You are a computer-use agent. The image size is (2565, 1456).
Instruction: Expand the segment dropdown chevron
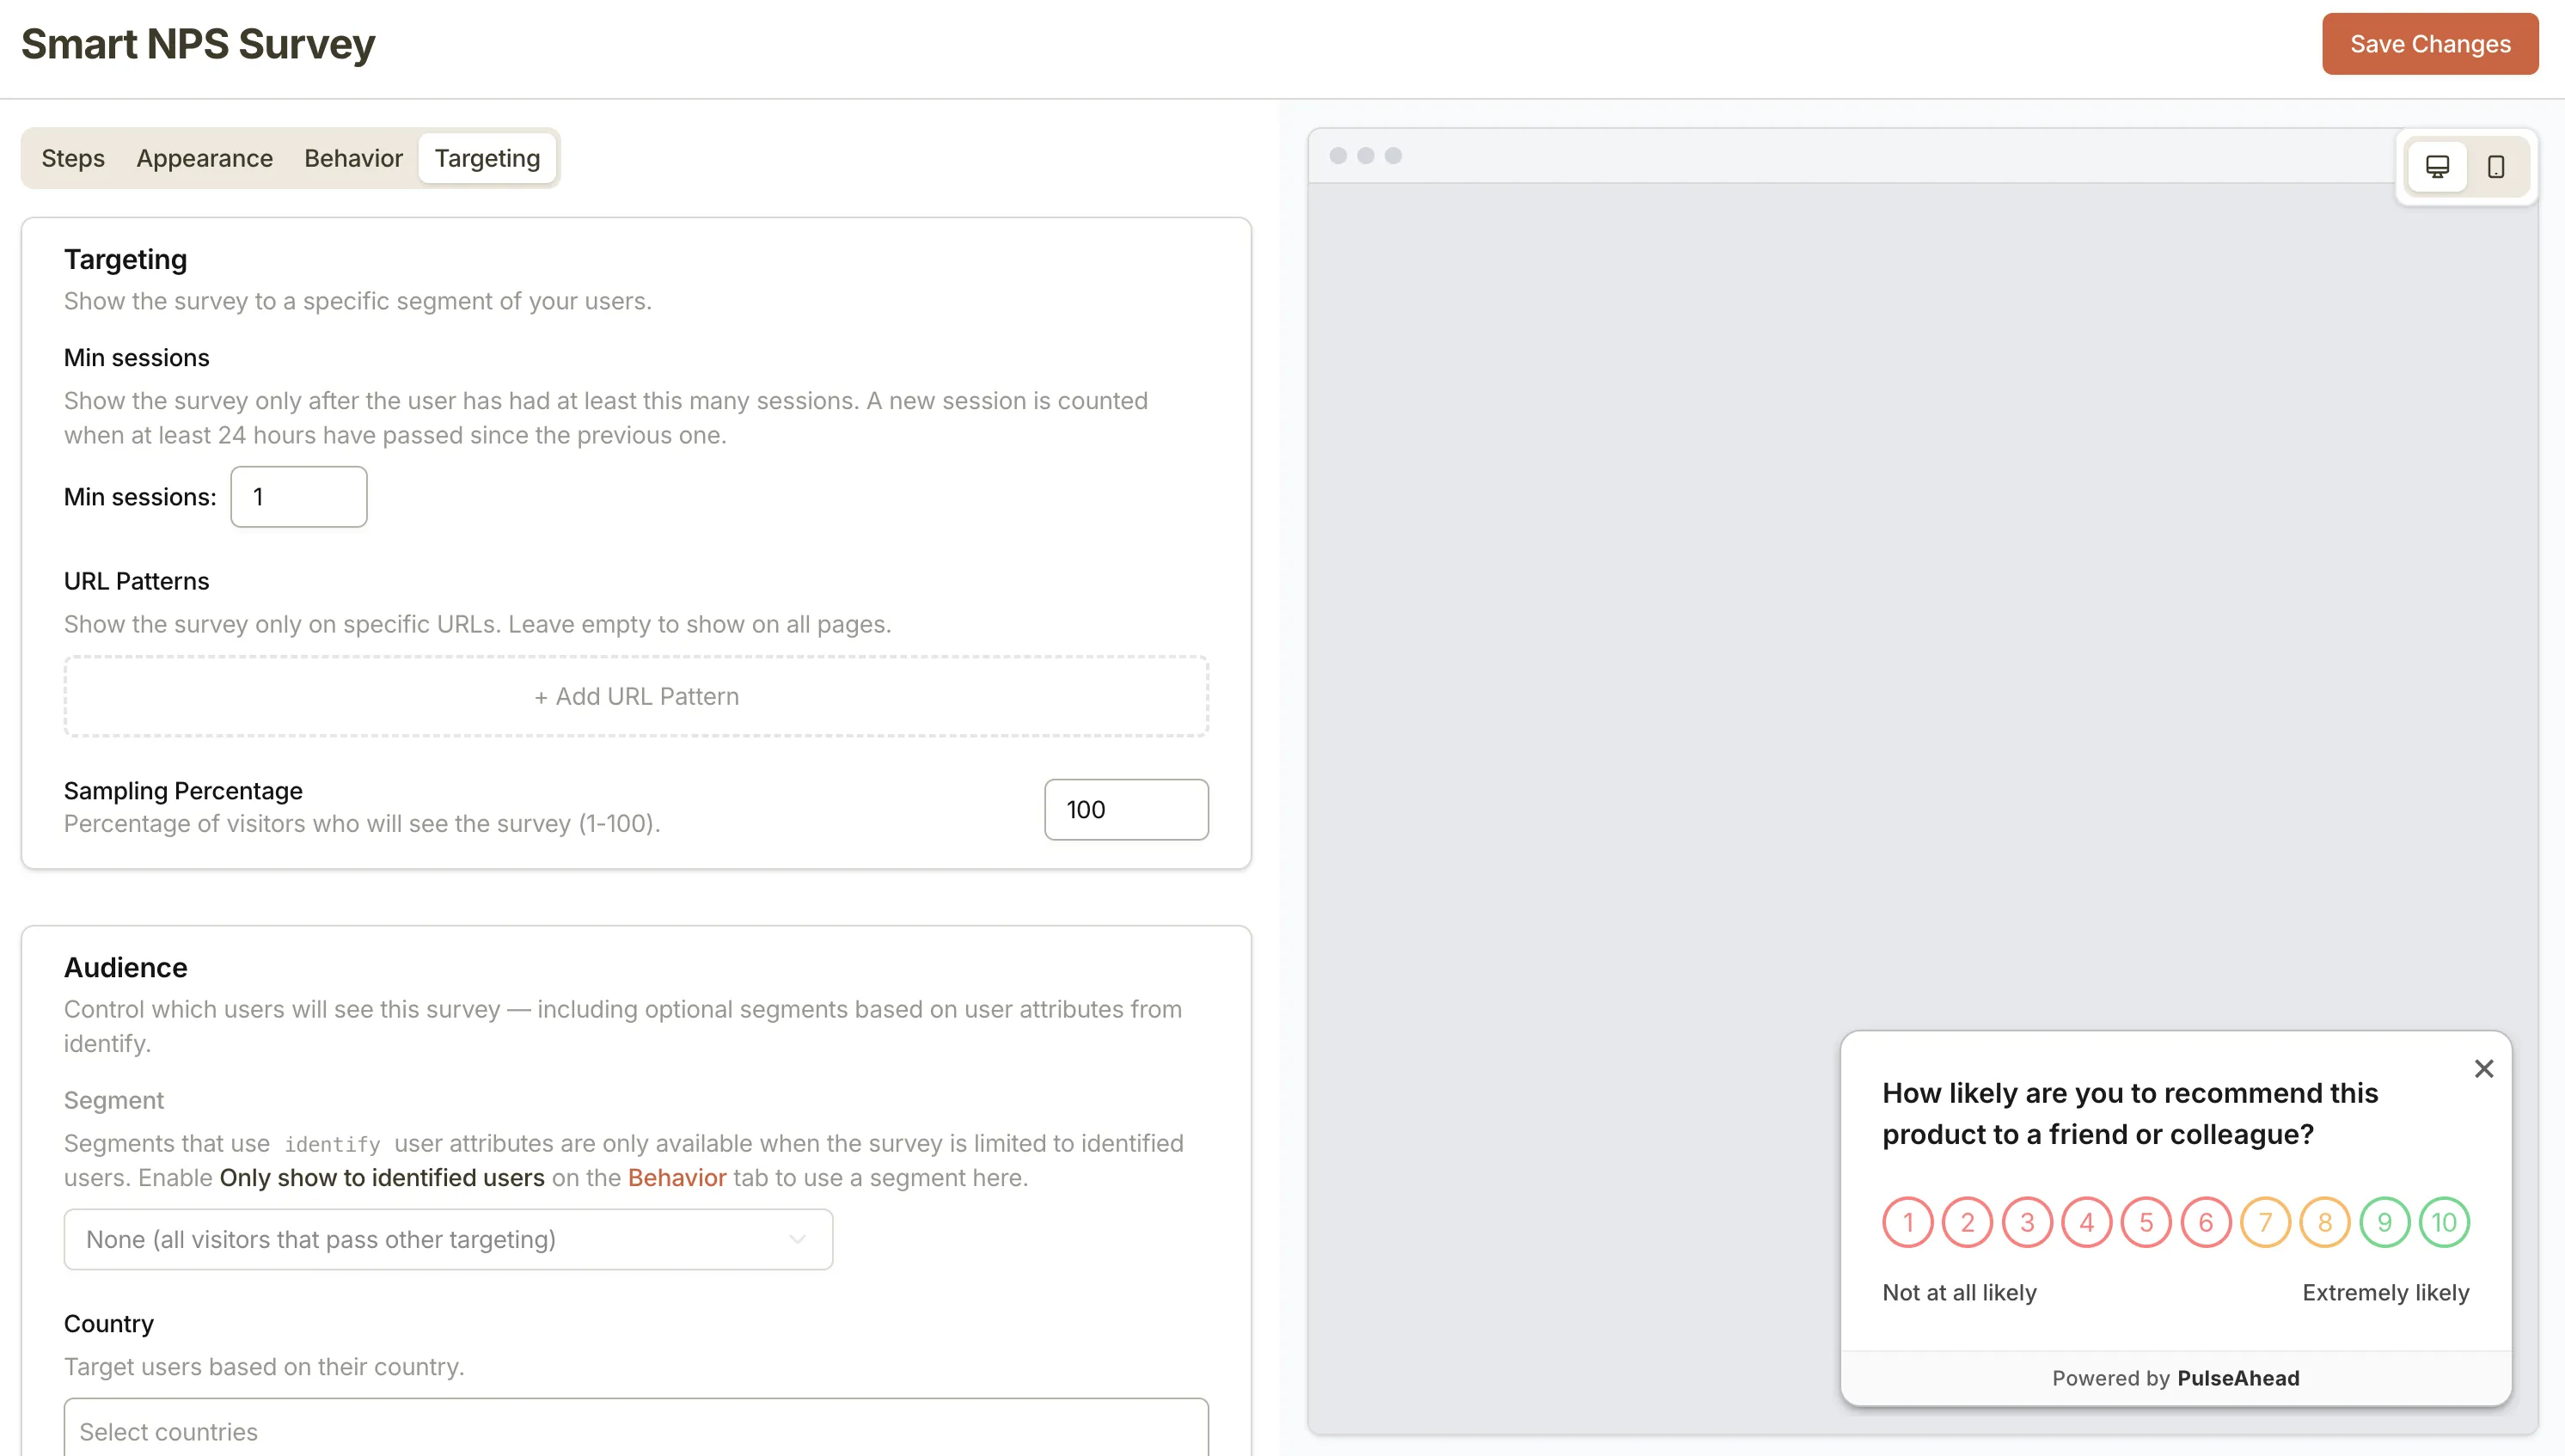pyautogui.click(x=797, y=1239)
